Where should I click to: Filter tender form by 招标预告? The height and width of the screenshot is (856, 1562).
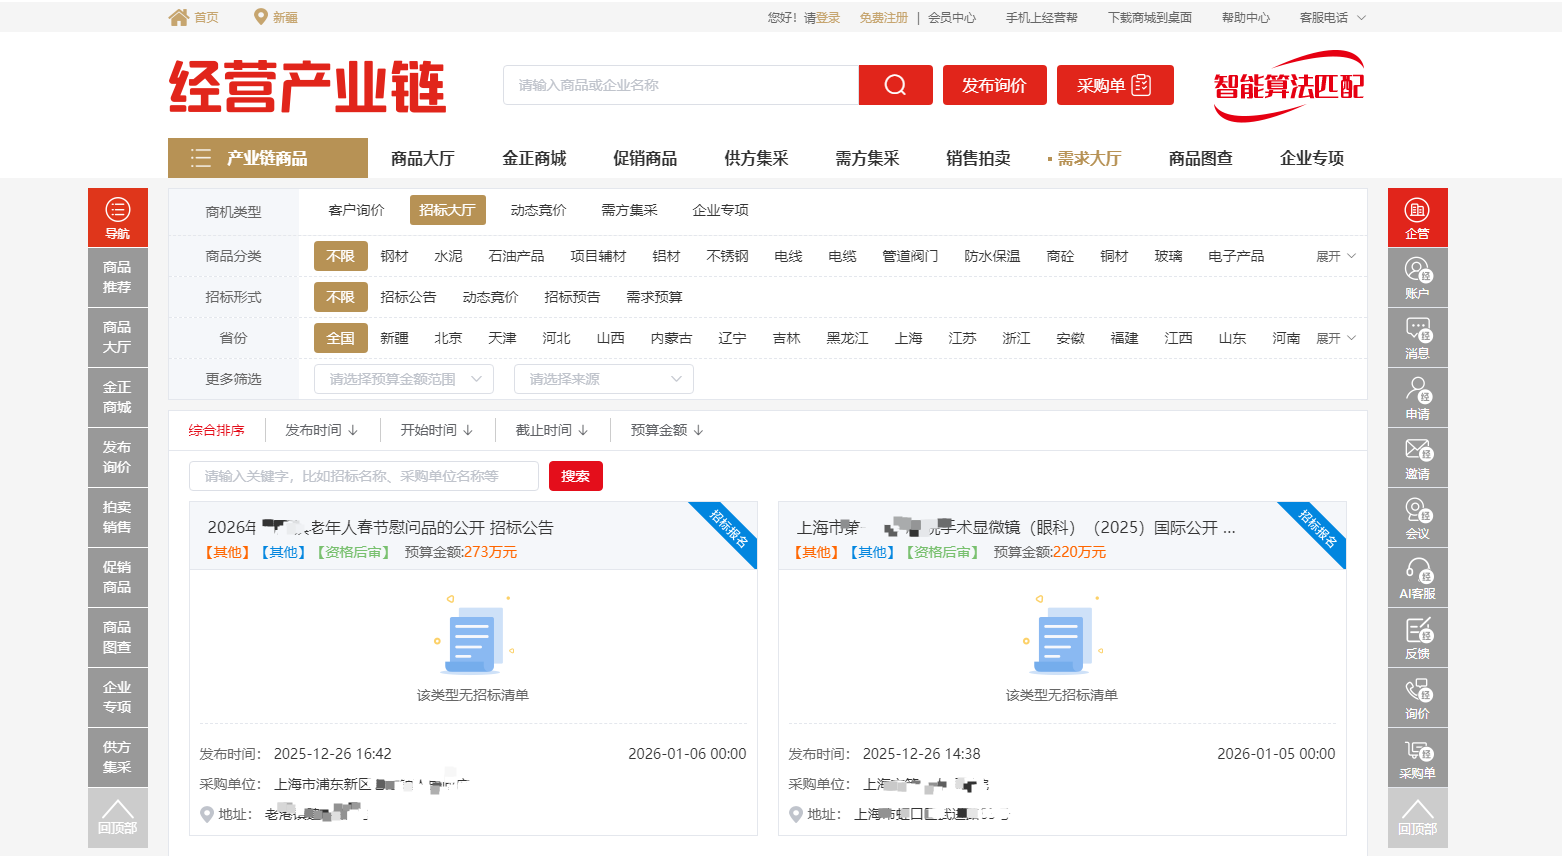tap(572, 297)
